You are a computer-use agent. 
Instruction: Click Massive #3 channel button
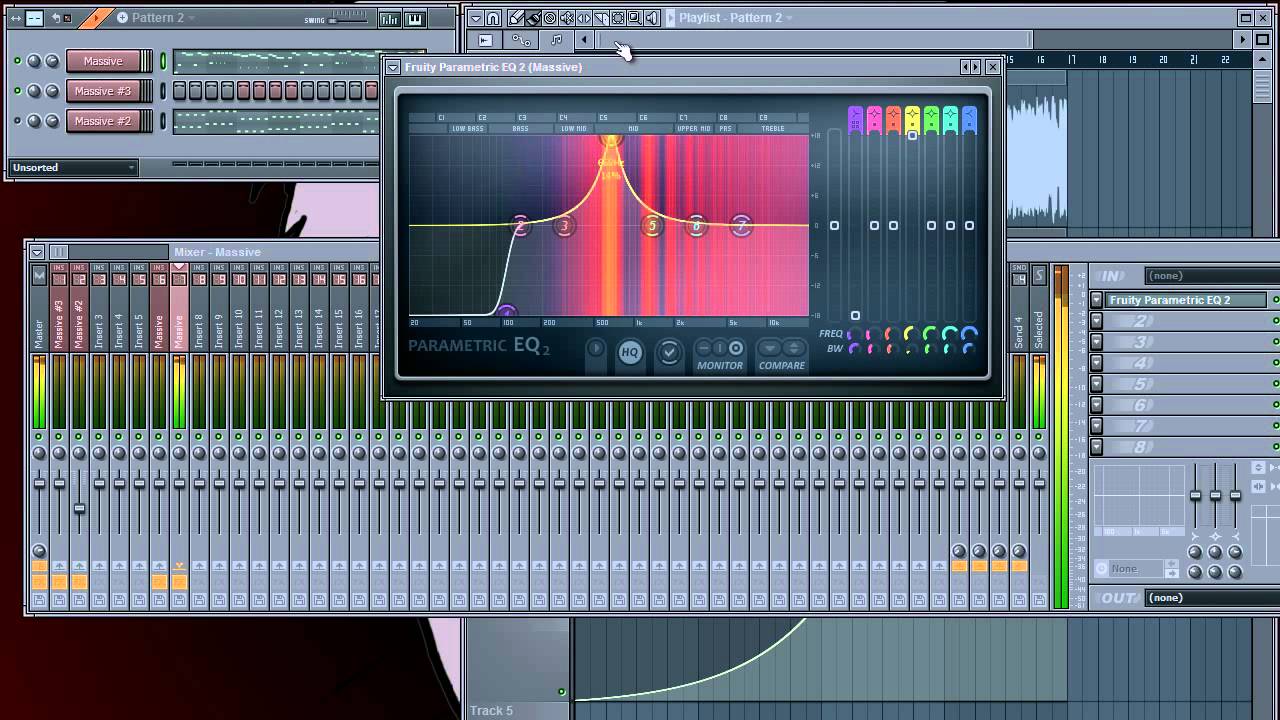(103, 91)
